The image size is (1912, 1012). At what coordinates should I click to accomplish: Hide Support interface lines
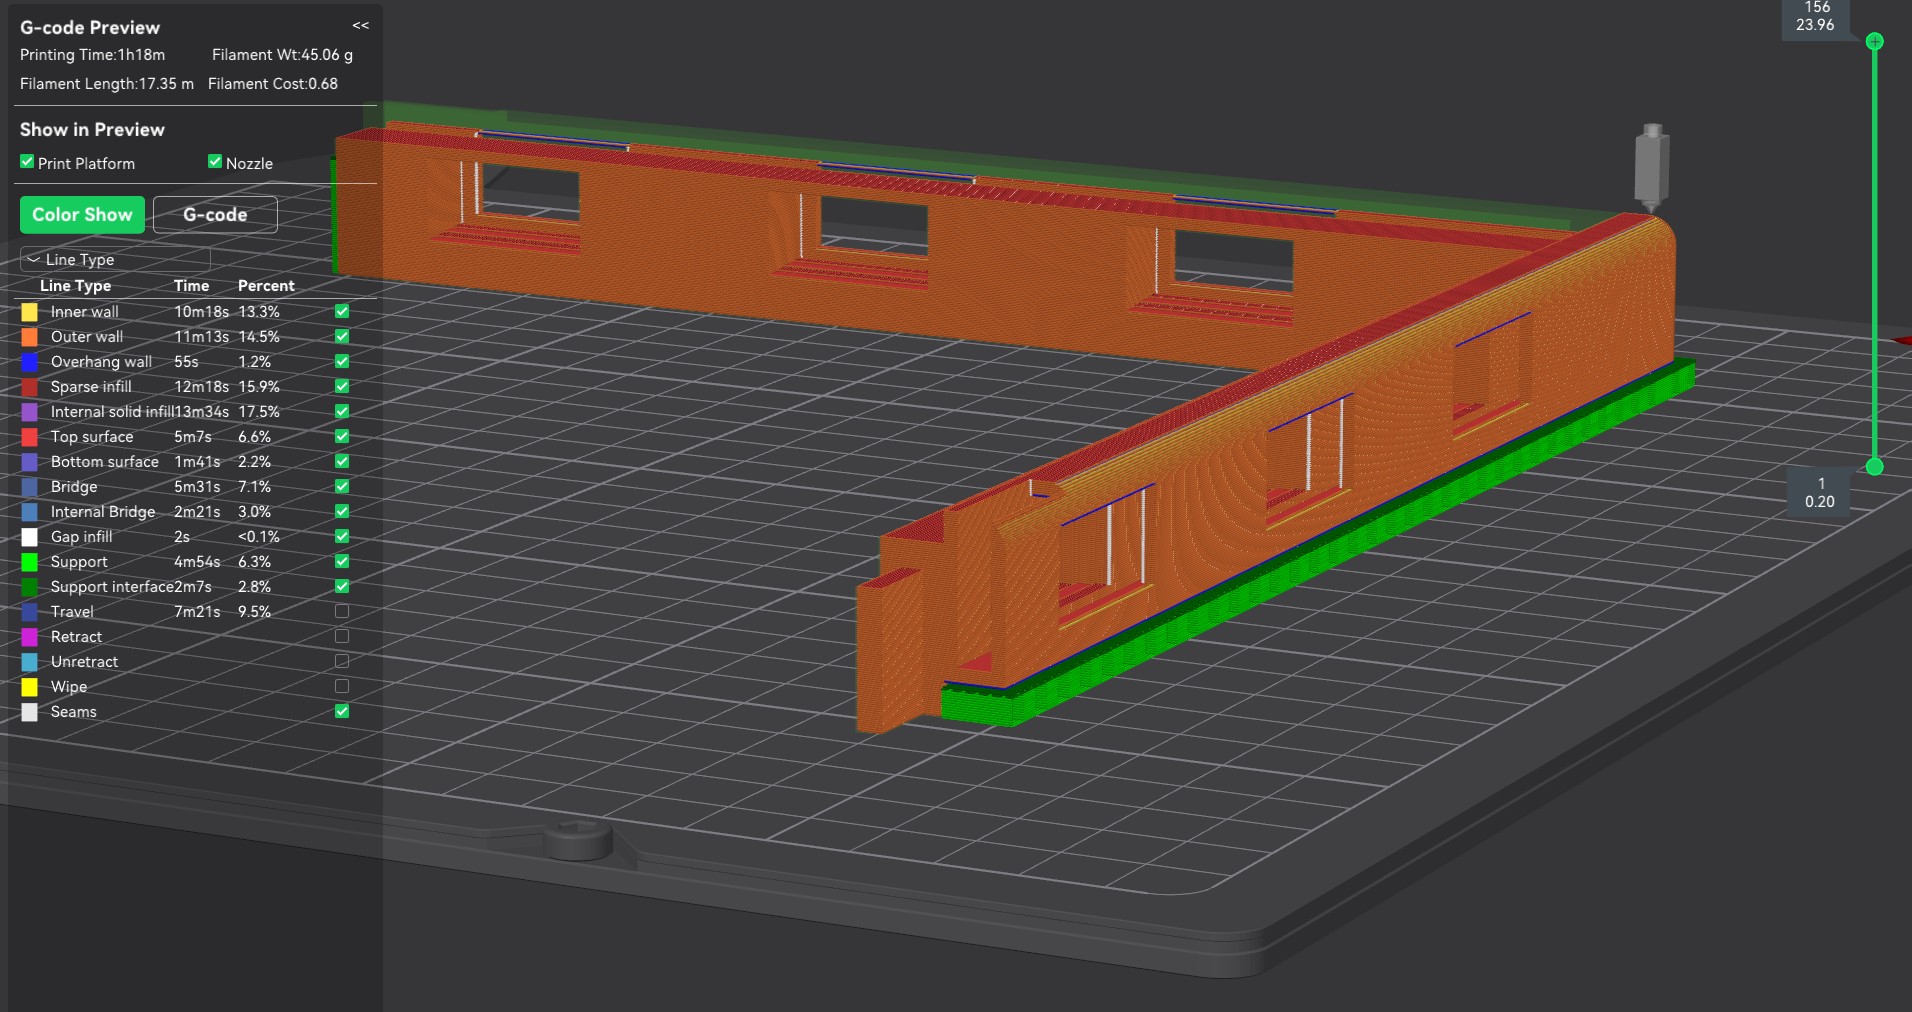coord(342,586)
